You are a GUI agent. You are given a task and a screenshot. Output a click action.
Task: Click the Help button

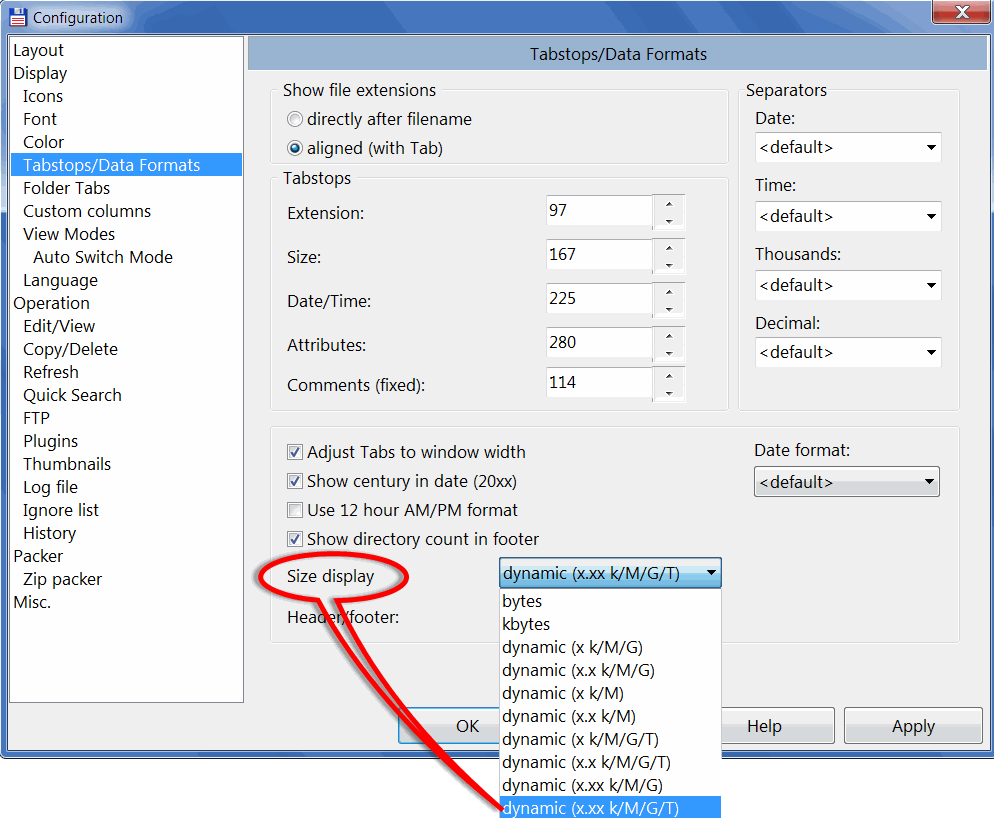point(764,726)
